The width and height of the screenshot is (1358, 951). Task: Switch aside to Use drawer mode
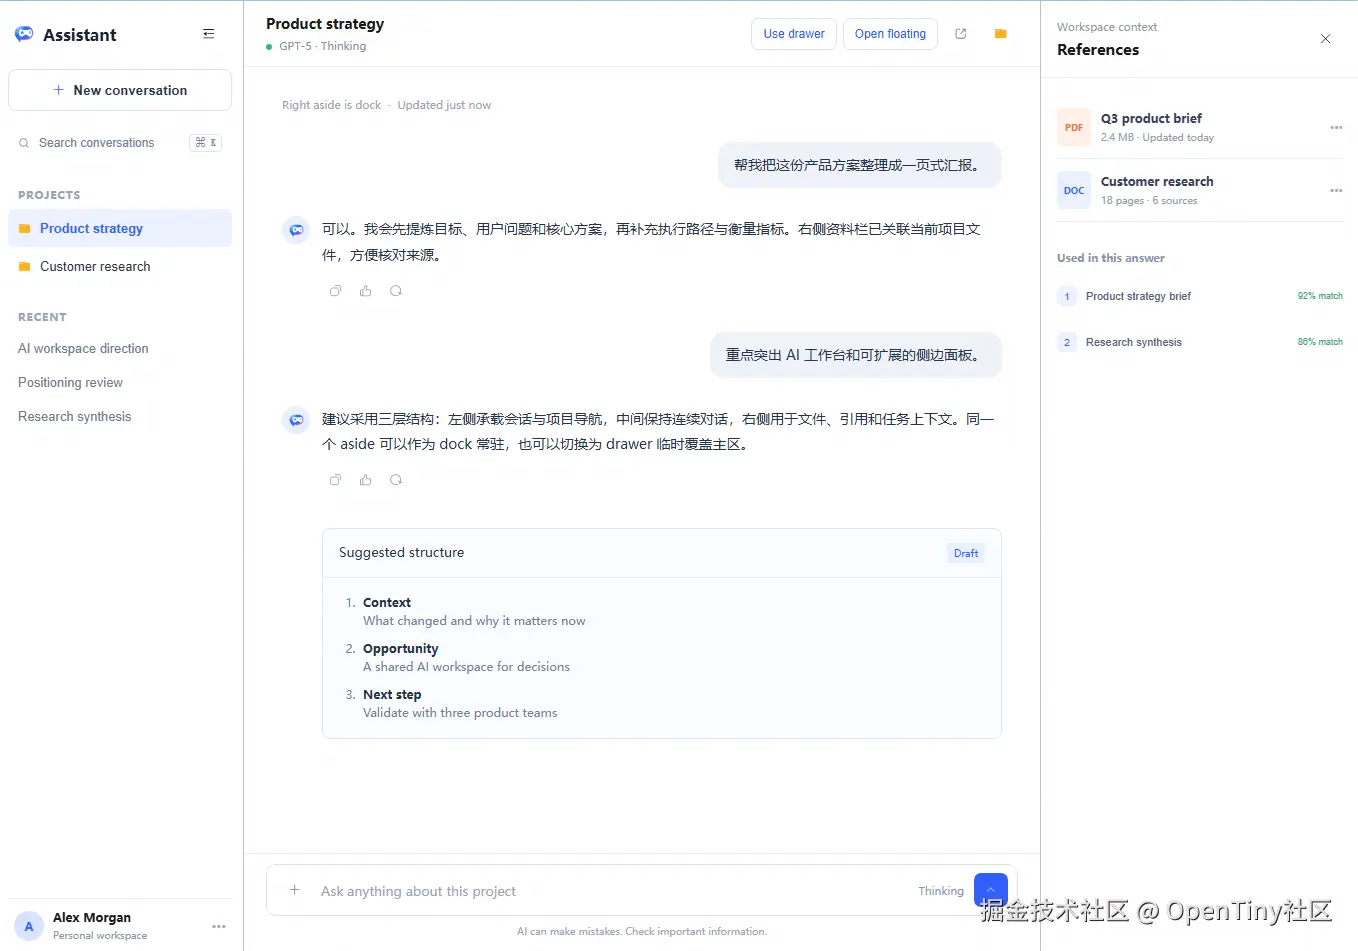[x=794, y=34]
